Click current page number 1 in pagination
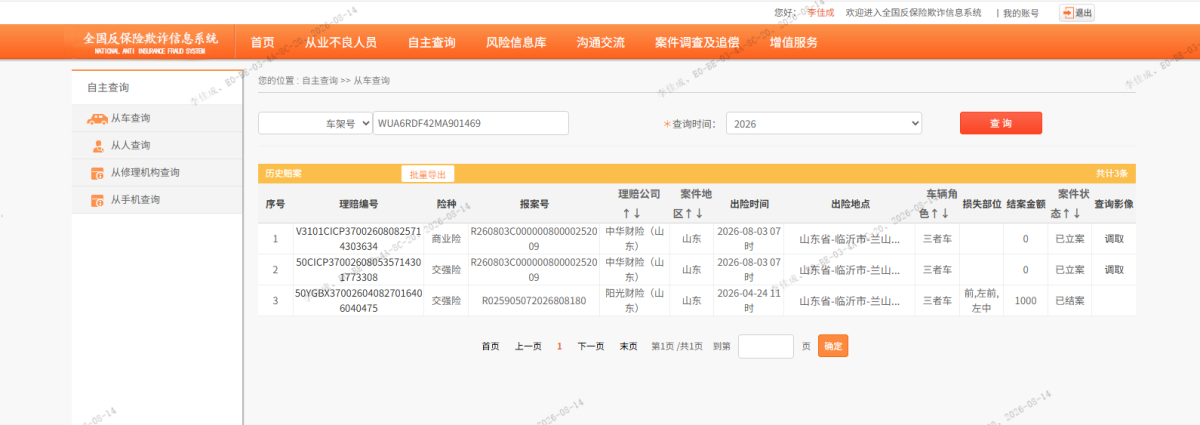Image resolution: width=1200 pixels, height=425 pixels. 559,346
